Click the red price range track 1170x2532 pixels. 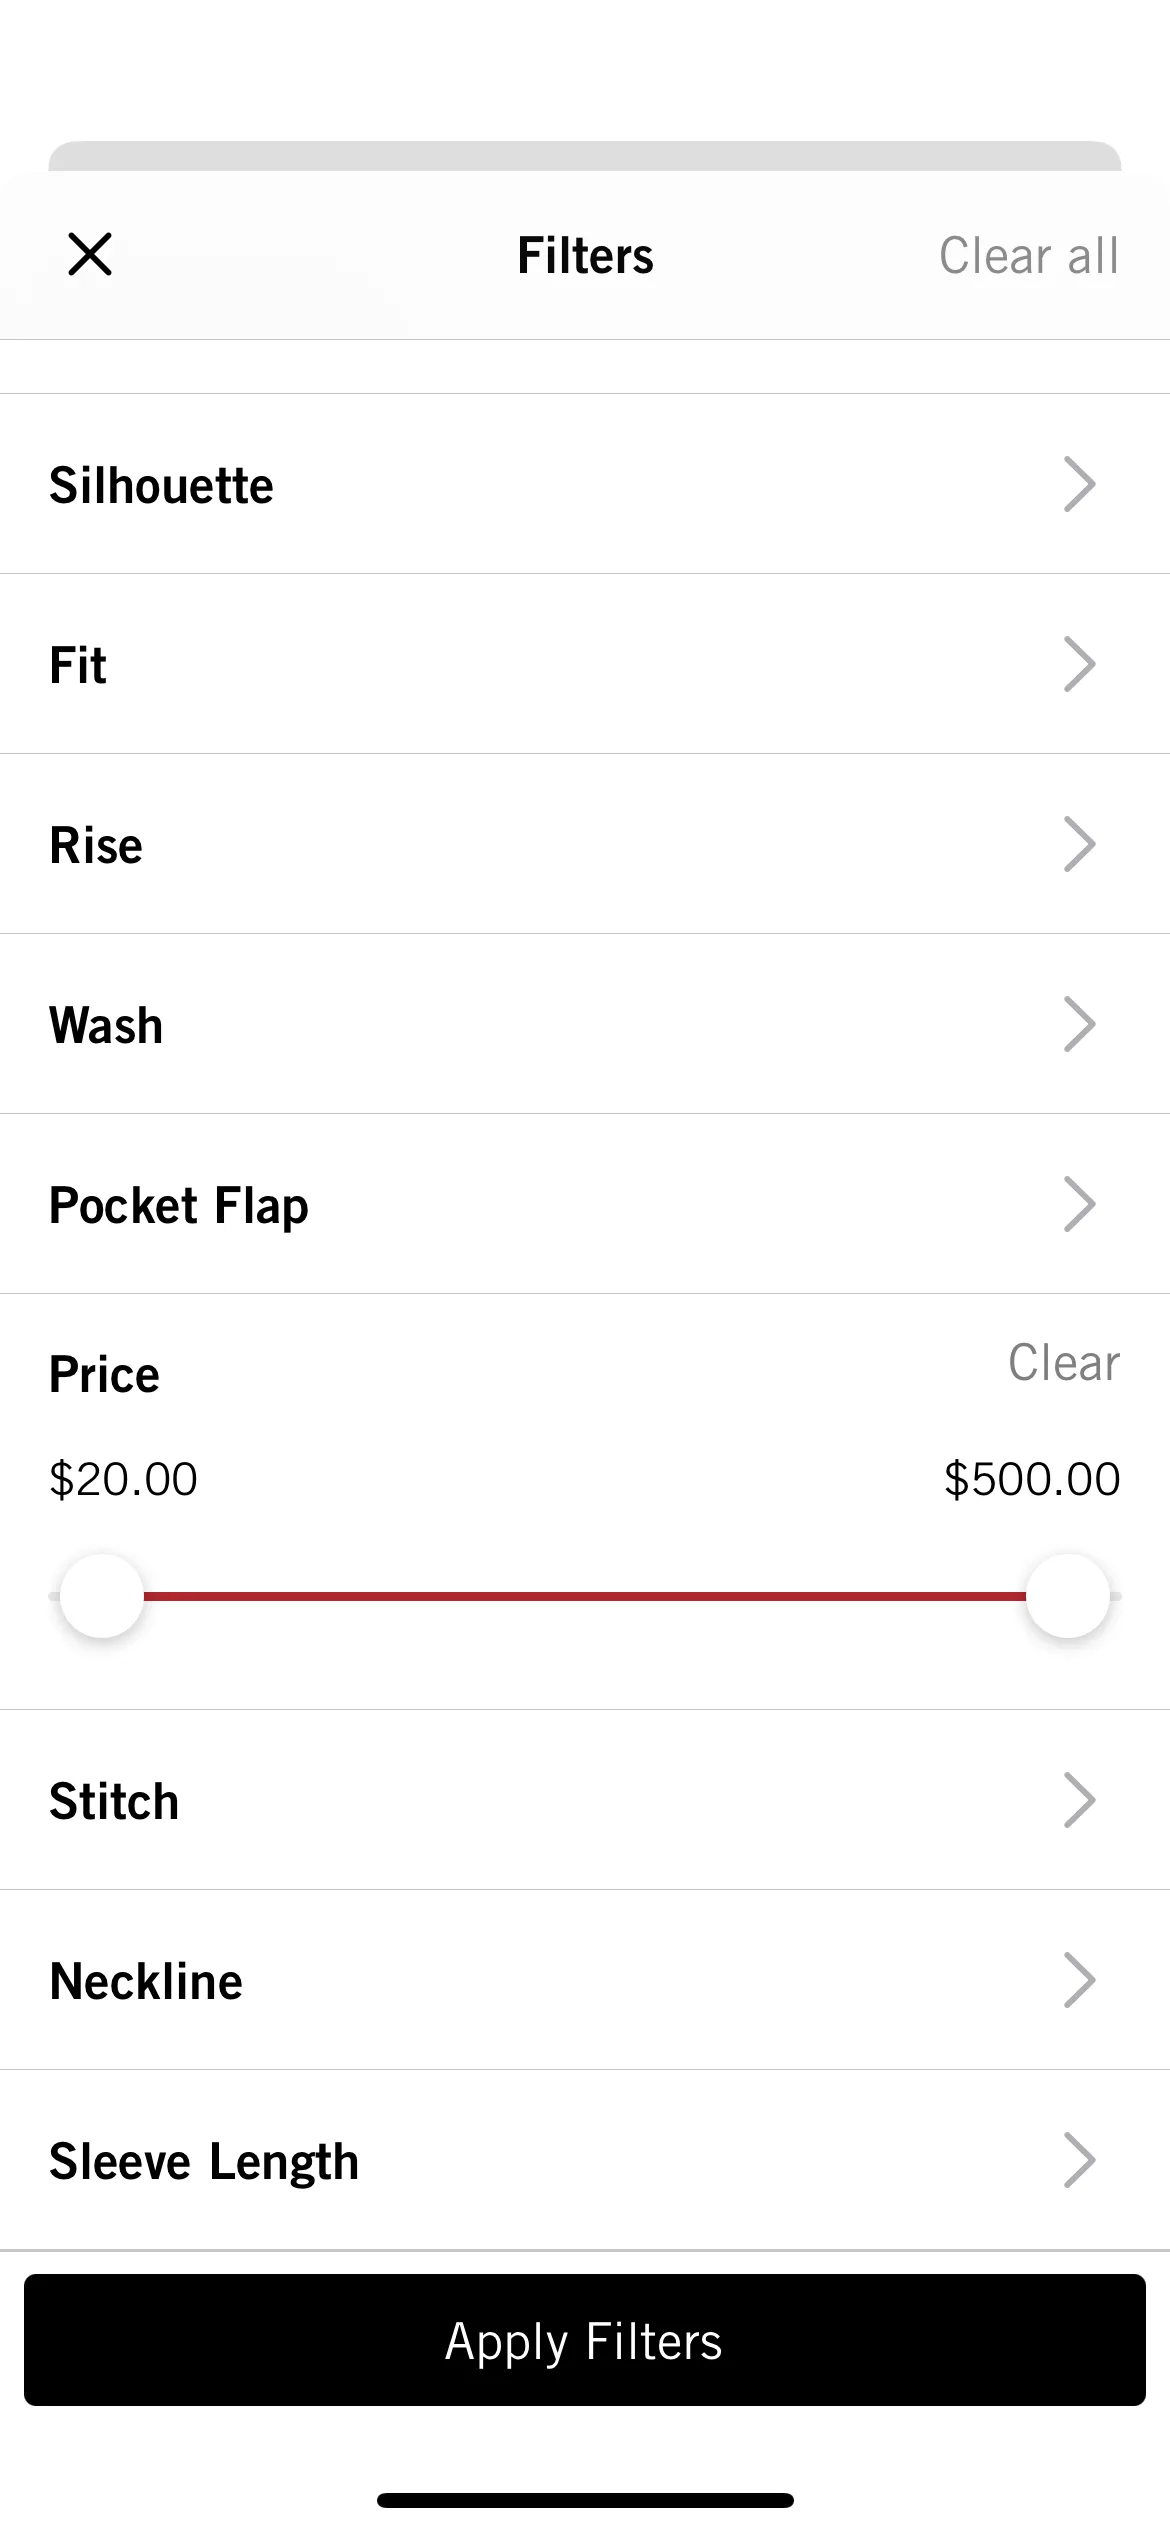[585, 1596]
